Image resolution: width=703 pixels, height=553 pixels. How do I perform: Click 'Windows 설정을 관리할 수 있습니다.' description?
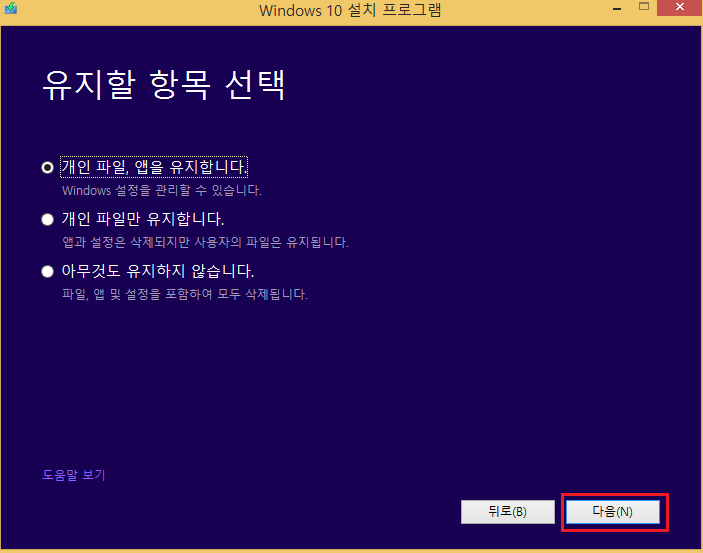click(162, 191)
